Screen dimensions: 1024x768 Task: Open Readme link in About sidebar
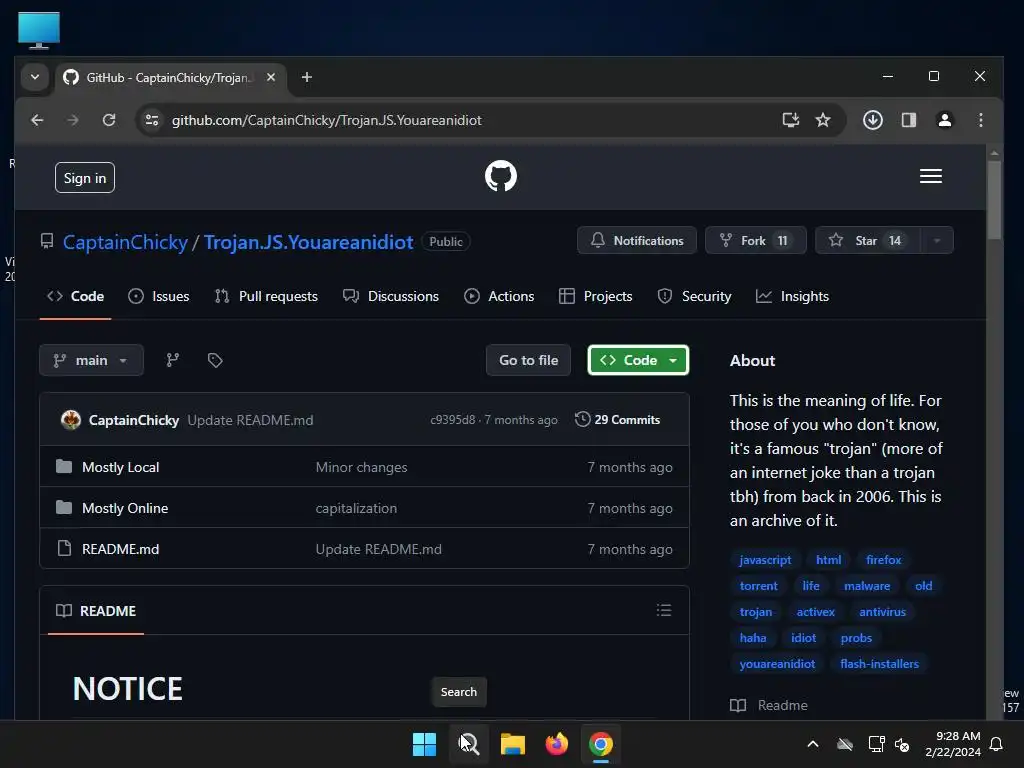[x=769, y=705]
